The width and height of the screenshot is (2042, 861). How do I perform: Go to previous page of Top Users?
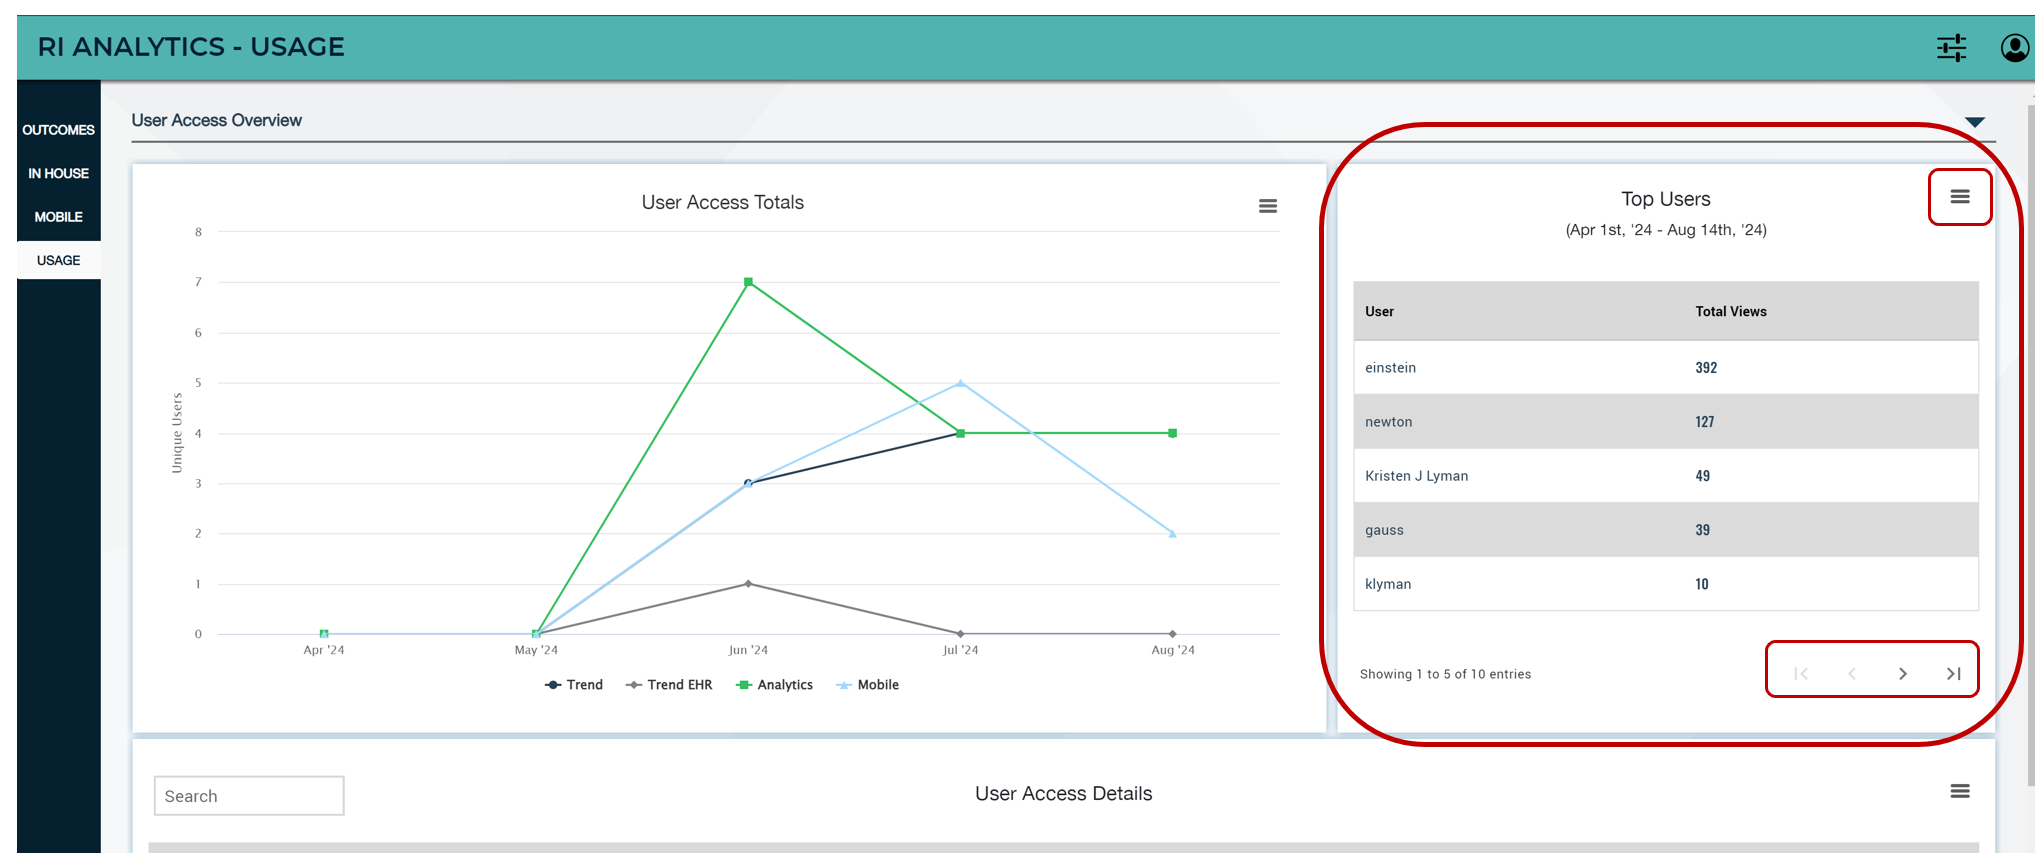coord(1852,674)
